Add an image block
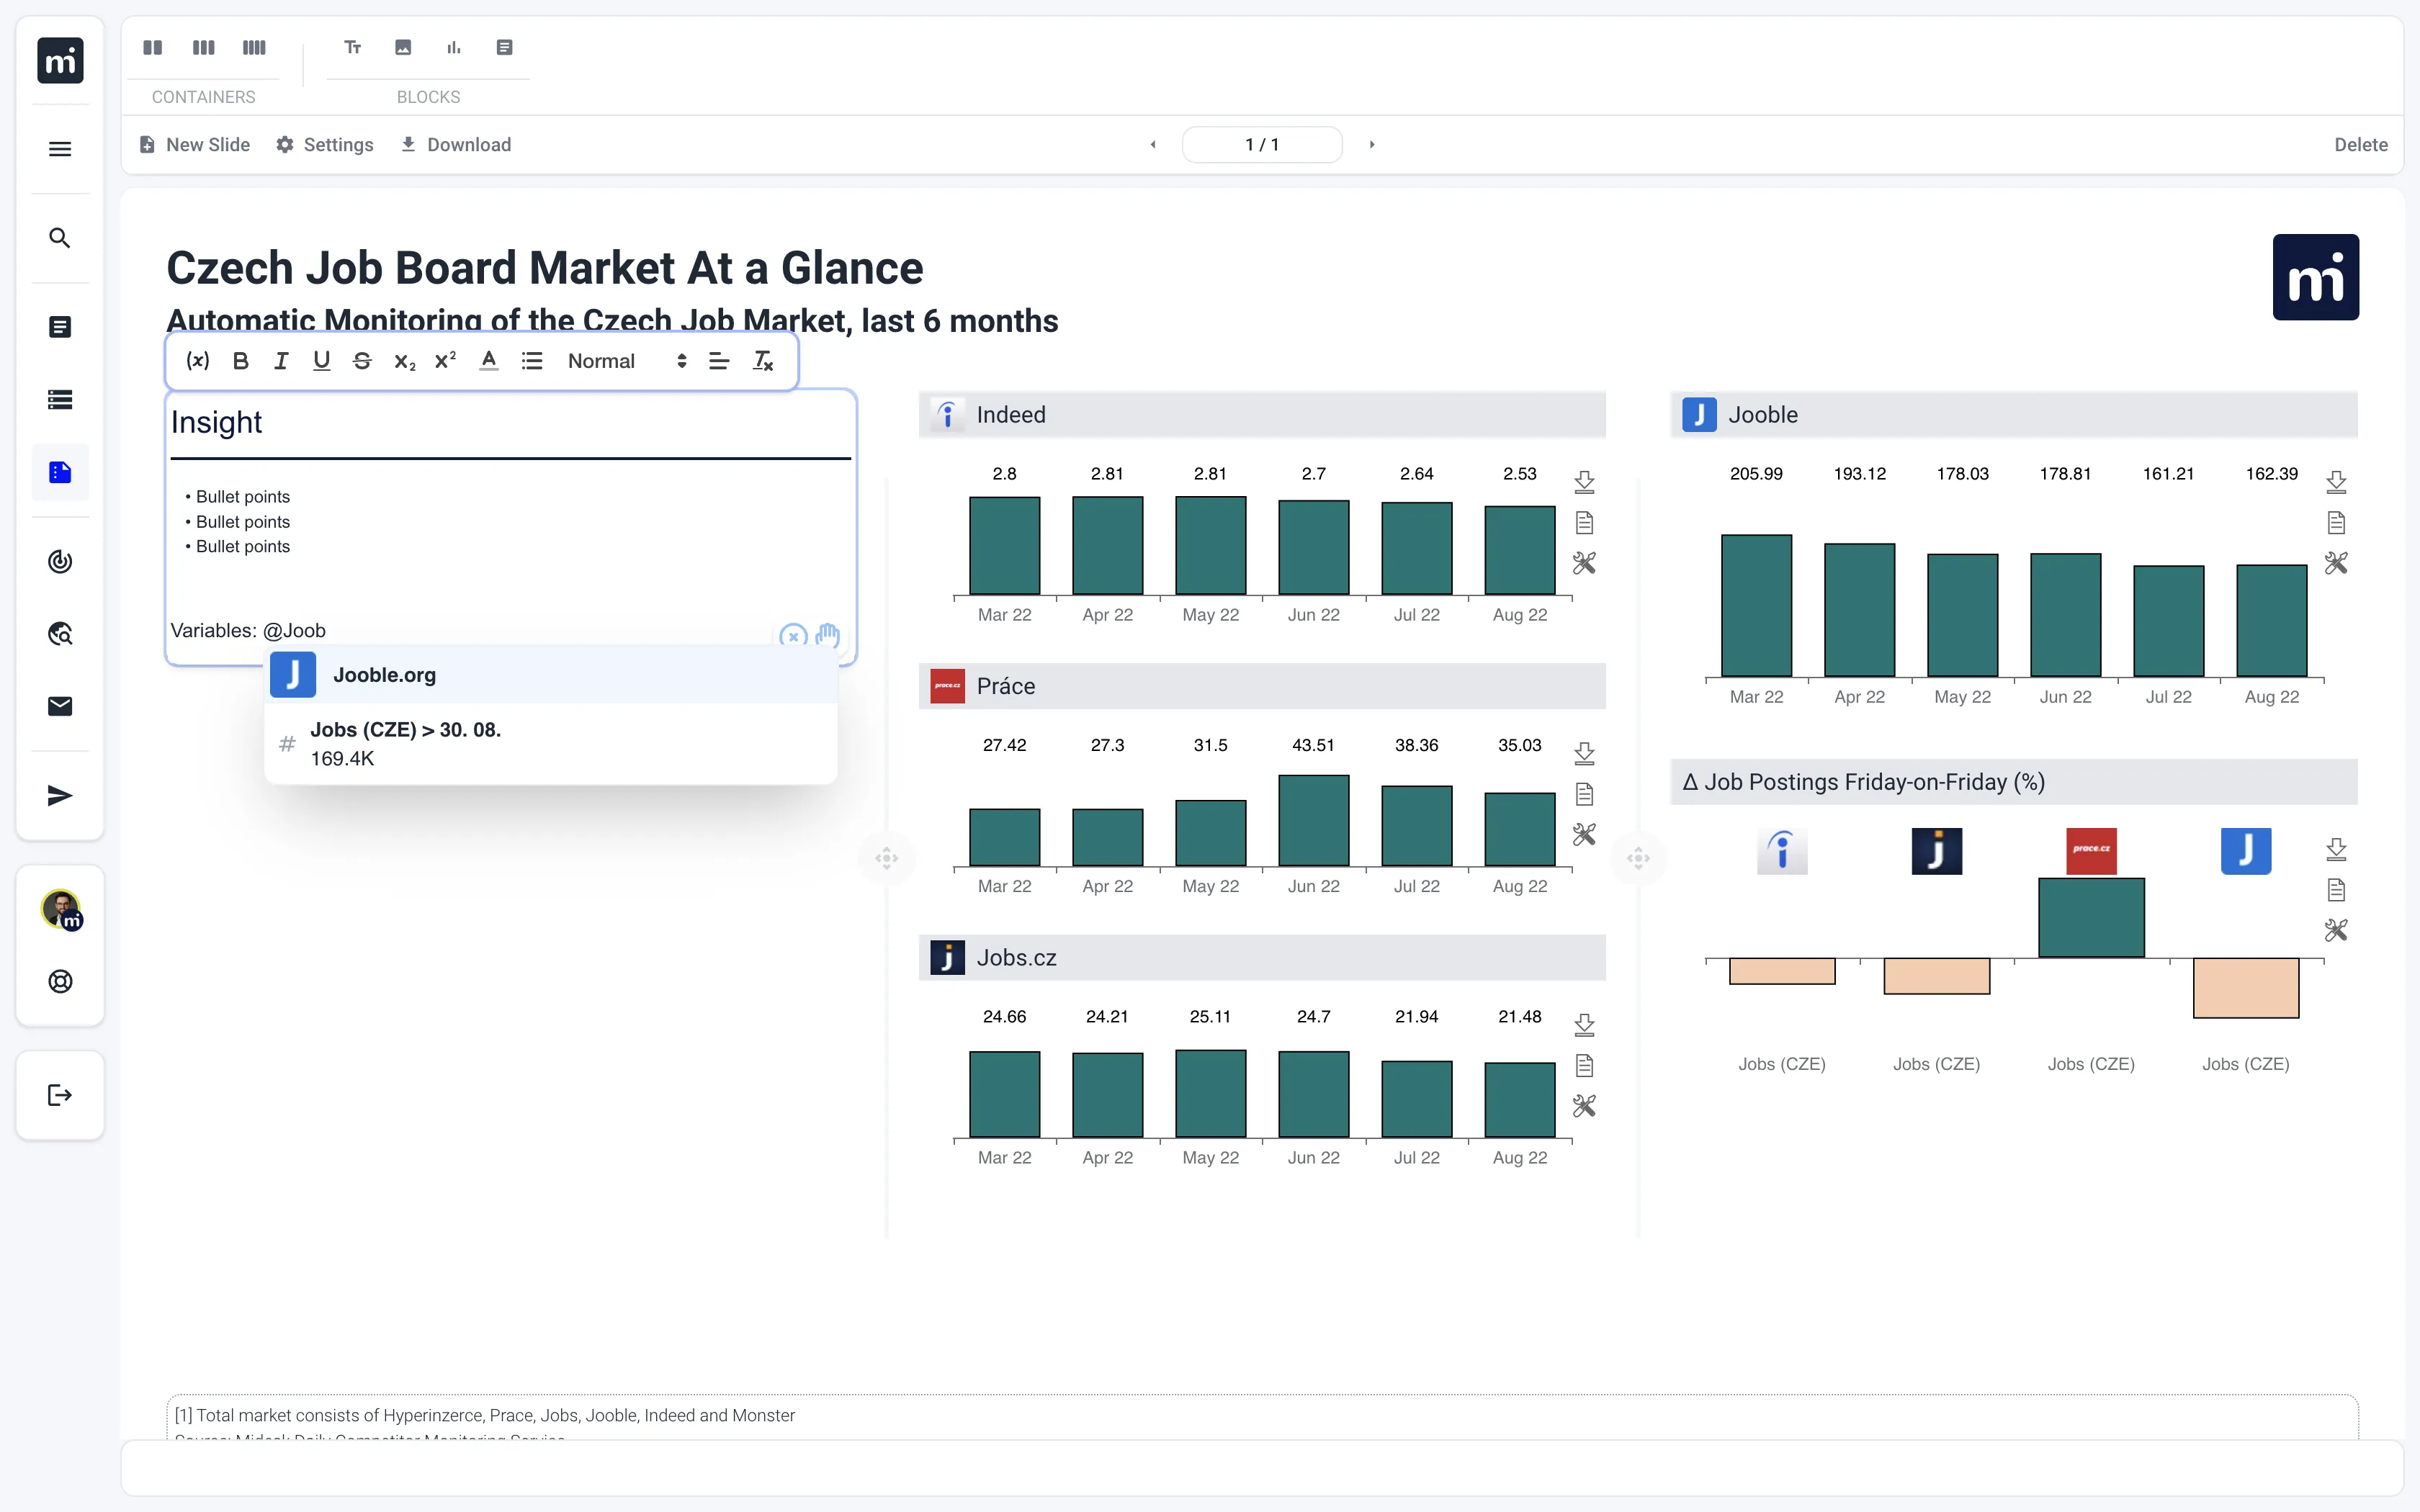2420x1512 pixels. [x=403, y=47]
